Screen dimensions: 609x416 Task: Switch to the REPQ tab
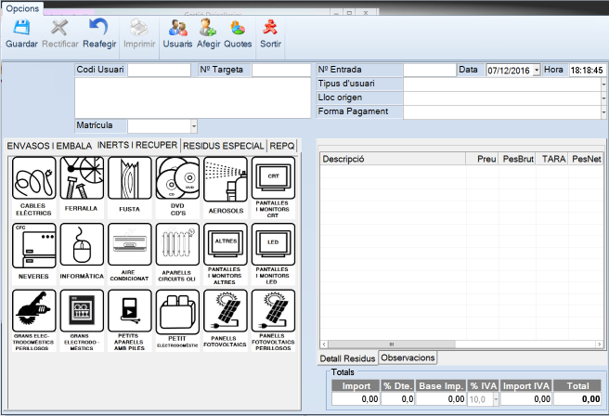coord(282,146)
